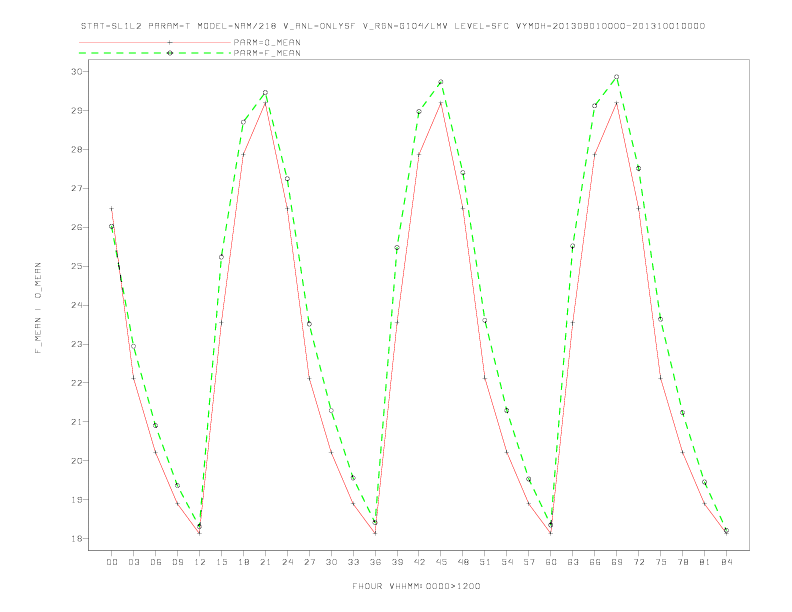Image resolution: width=792 pixels, height=612 pixels.
Task: Click the y-axis tick label 25
Action: [x=77, y=266]
